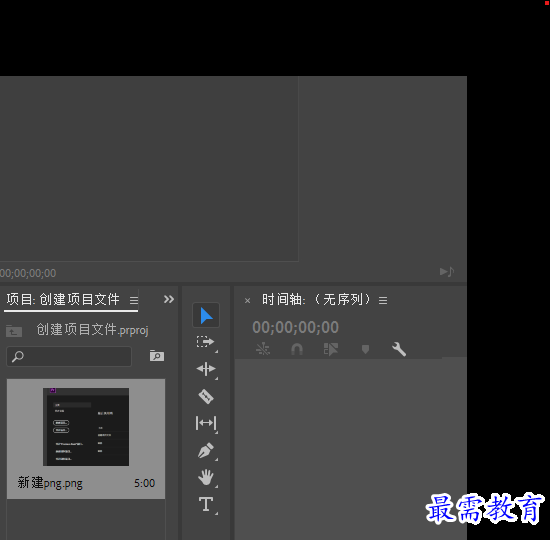Select the Track Select Forward tool

(x=206, y=342)
